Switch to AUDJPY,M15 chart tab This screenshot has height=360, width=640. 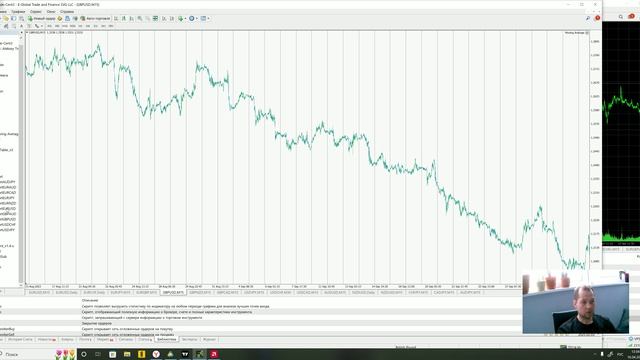(469, 292)
